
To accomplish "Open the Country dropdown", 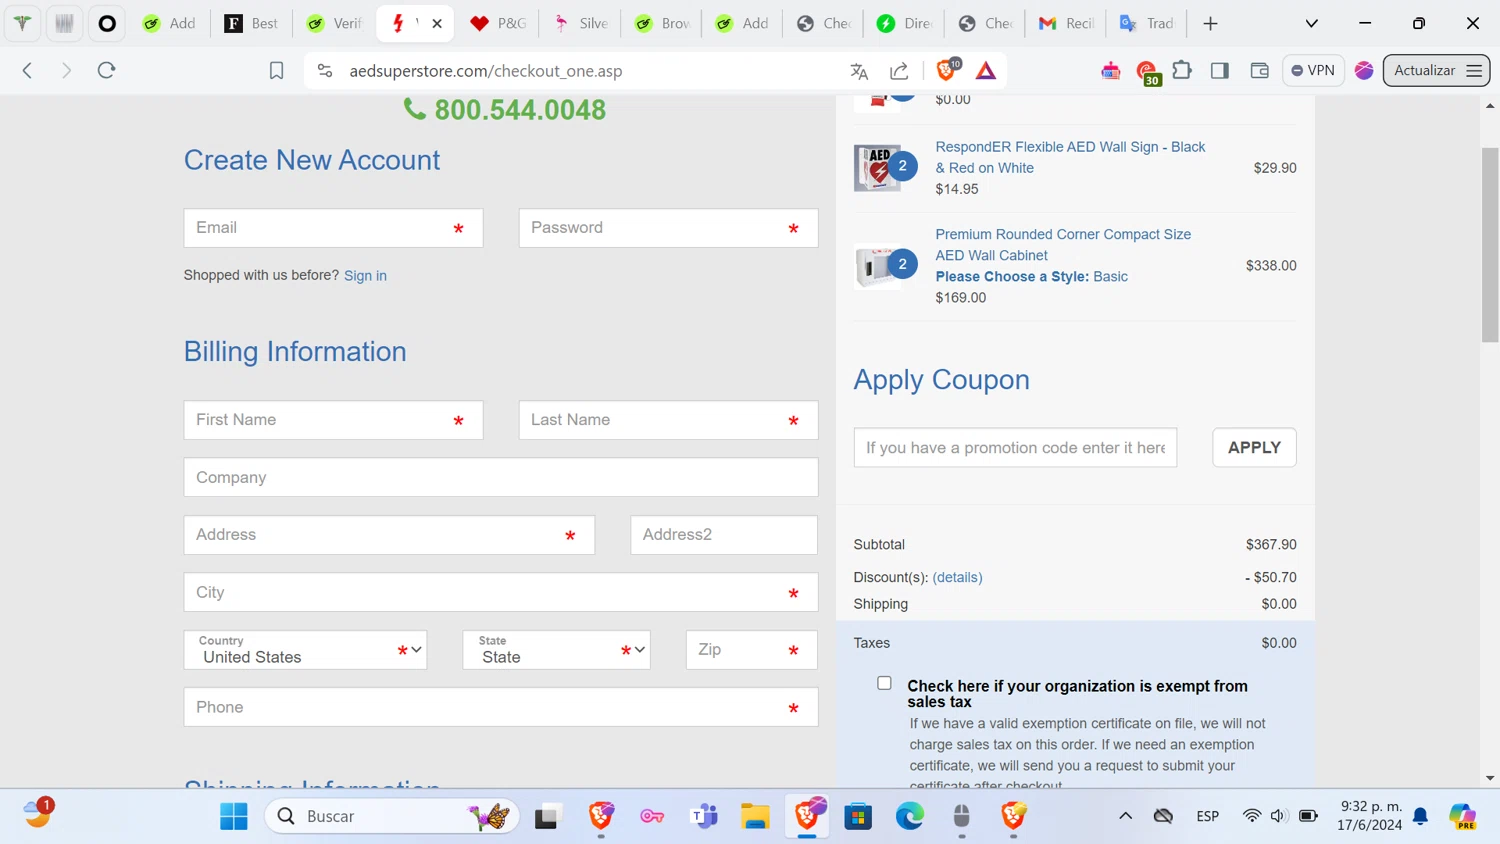I will tap(305, 650).
